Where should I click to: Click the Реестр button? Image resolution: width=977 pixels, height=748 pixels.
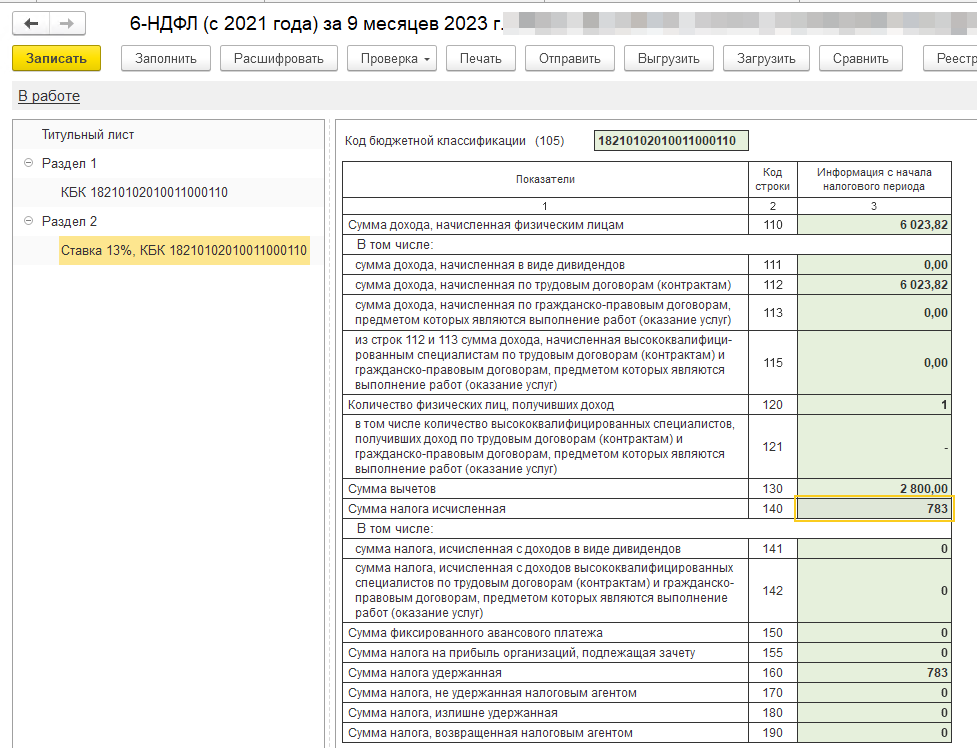pyautogui.click(x=950, y=59)
